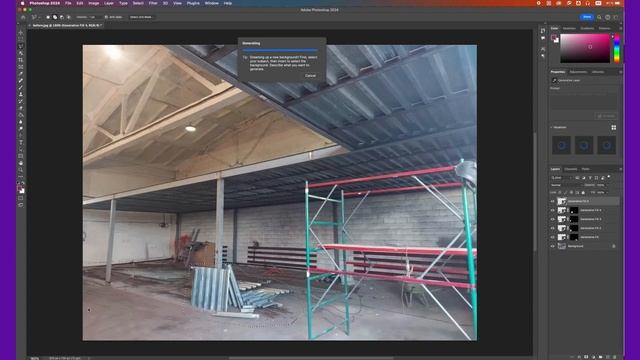Screen dimensions: 640x360
Task: Hide the Generative Fill 2 layer
Action: click(553, 228)
